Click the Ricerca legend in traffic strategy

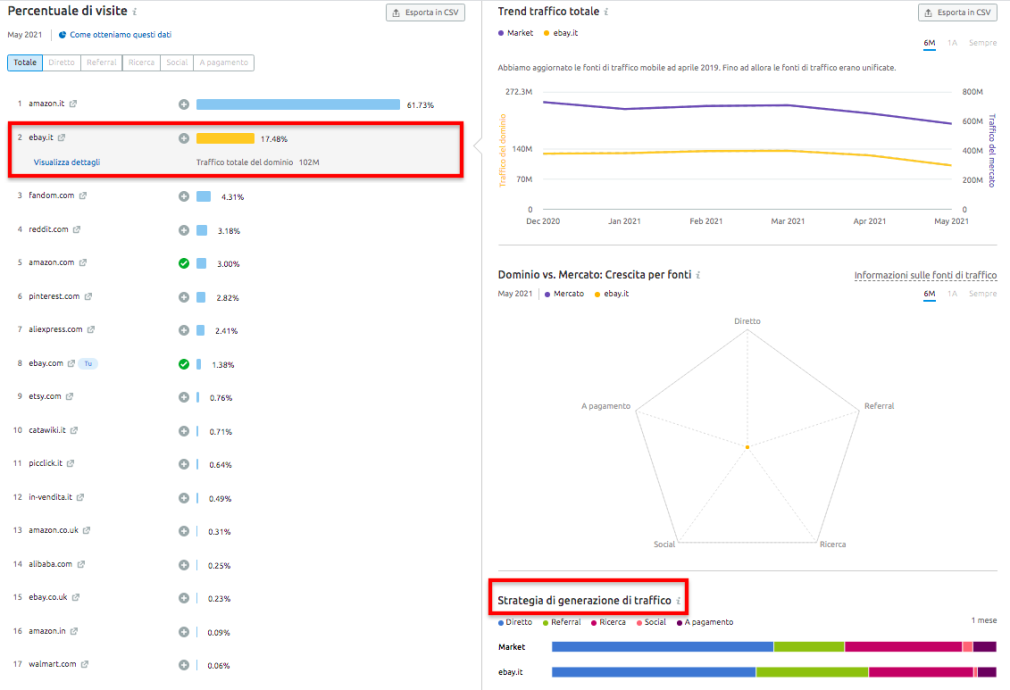[x=608, y=622]
